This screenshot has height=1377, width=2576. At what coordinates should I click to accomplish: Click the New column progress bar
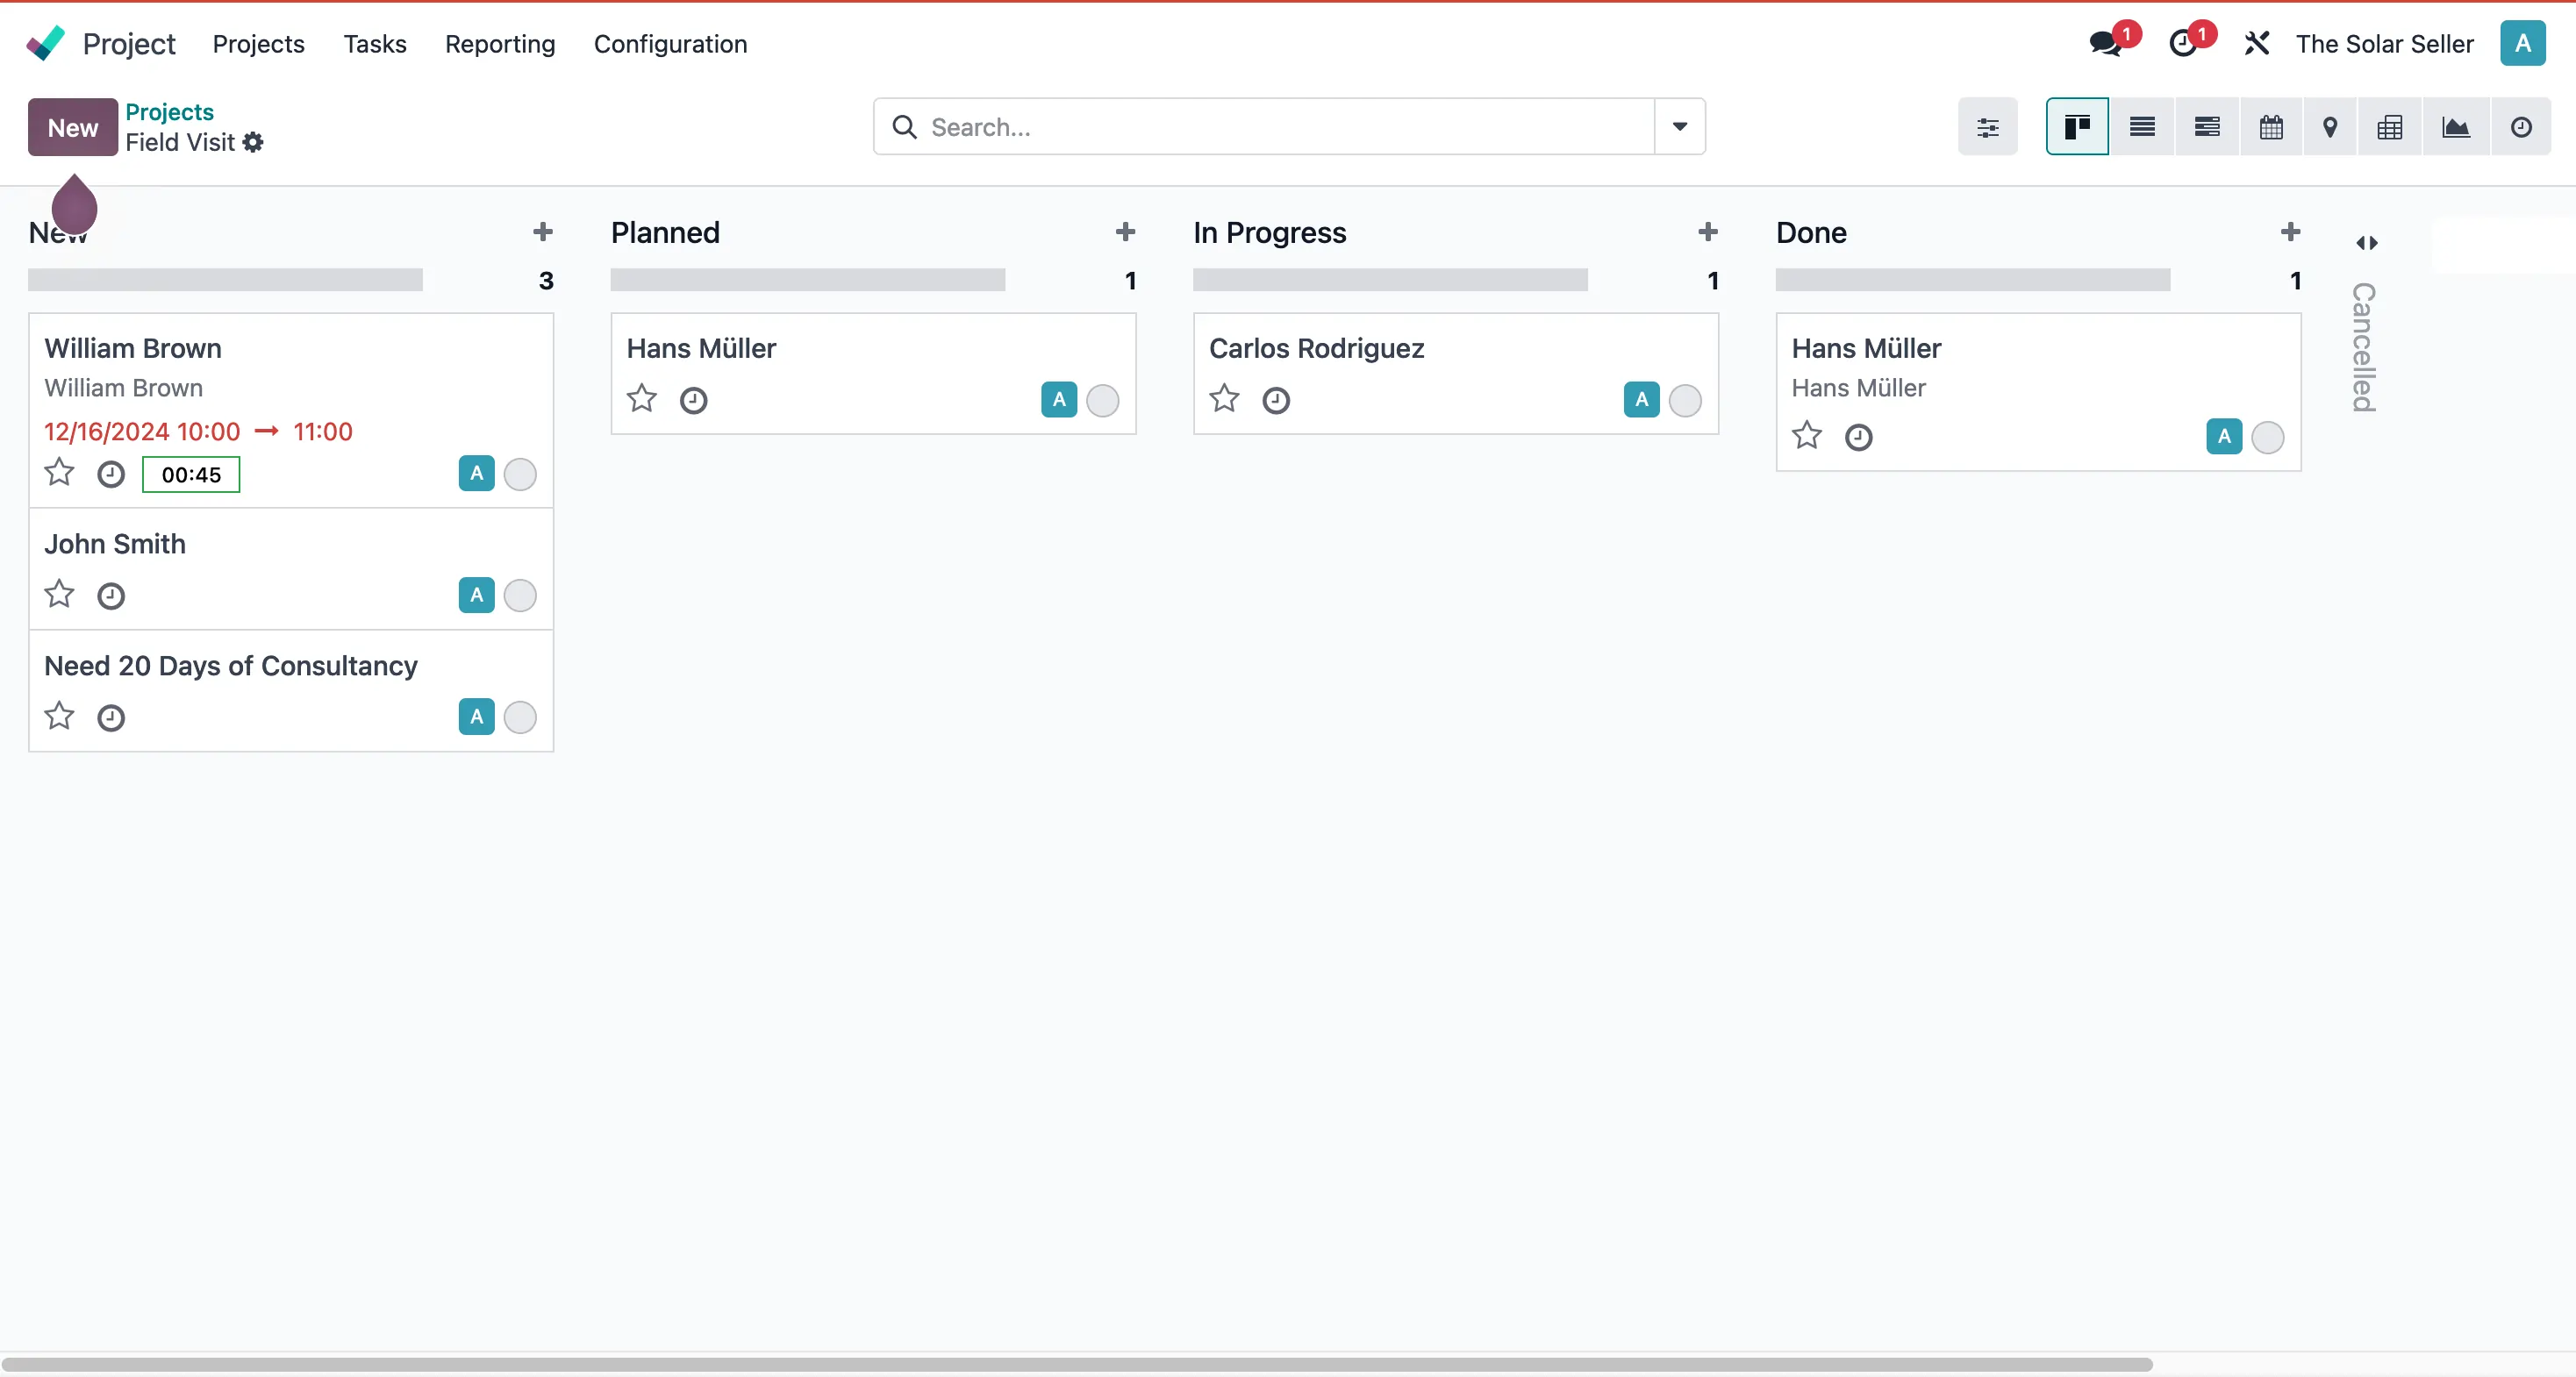click(x=225, y=280)
